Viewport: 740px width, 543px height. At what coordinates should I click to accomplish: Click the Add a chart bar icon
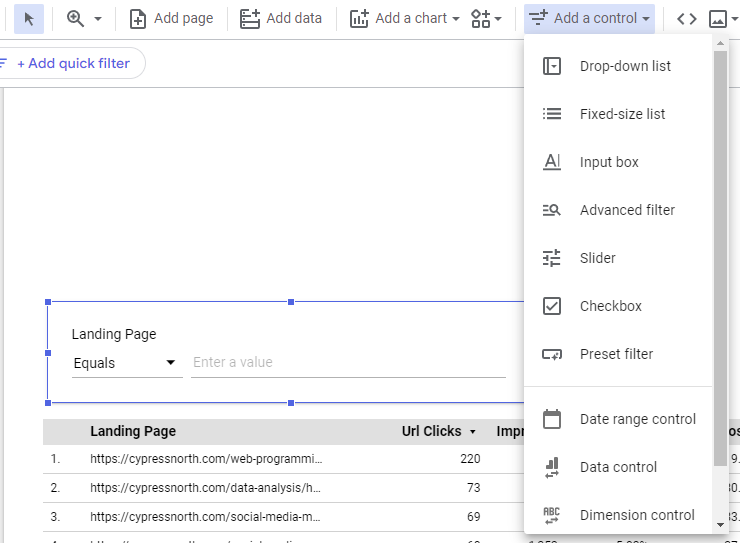pos(359,19)
